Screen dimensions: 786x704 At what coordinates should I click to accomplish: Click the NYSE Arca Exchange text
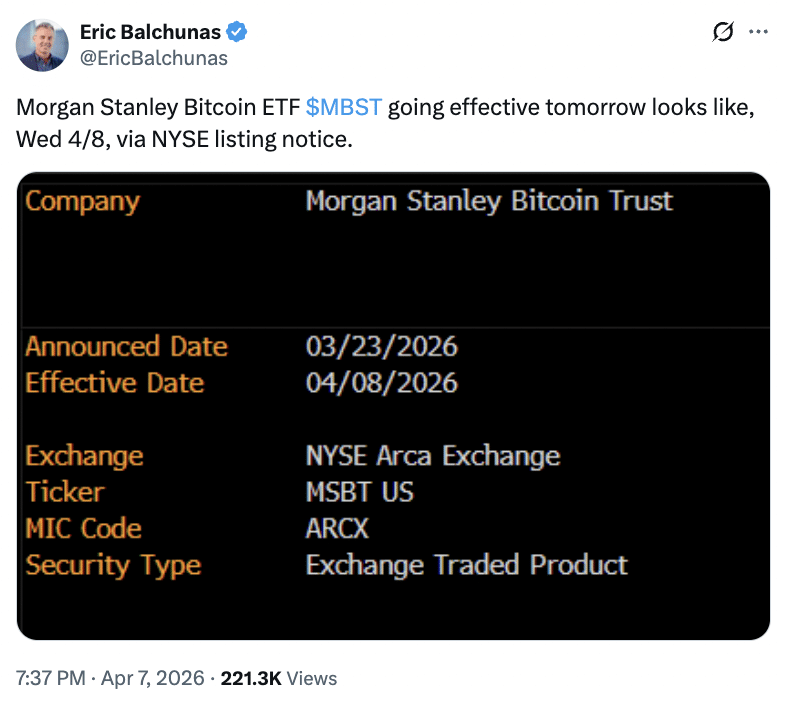(x=432, y=456)
